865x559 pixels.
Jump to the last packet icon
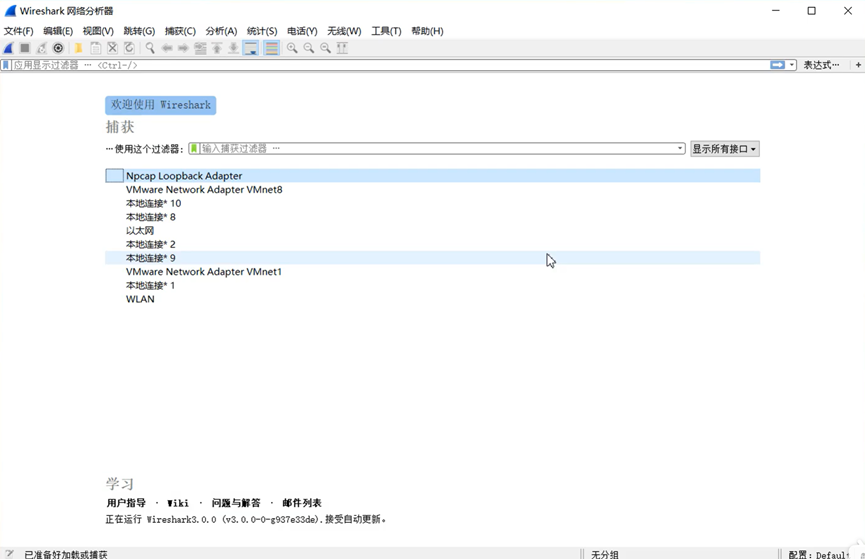233,48
